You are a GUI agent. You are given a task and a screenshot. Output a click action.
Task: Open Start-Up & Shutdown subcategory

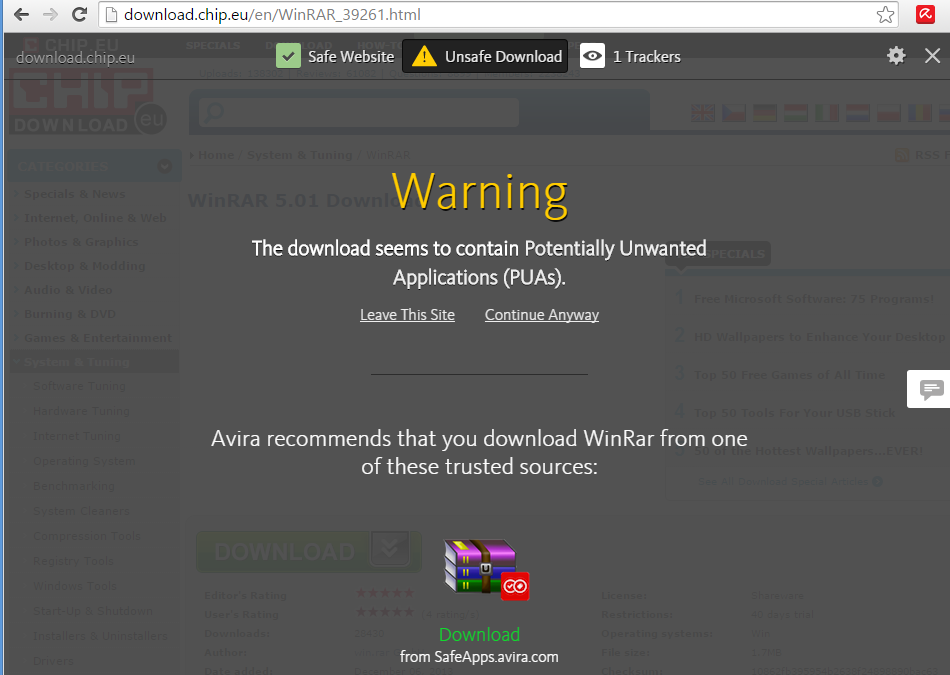93,611
